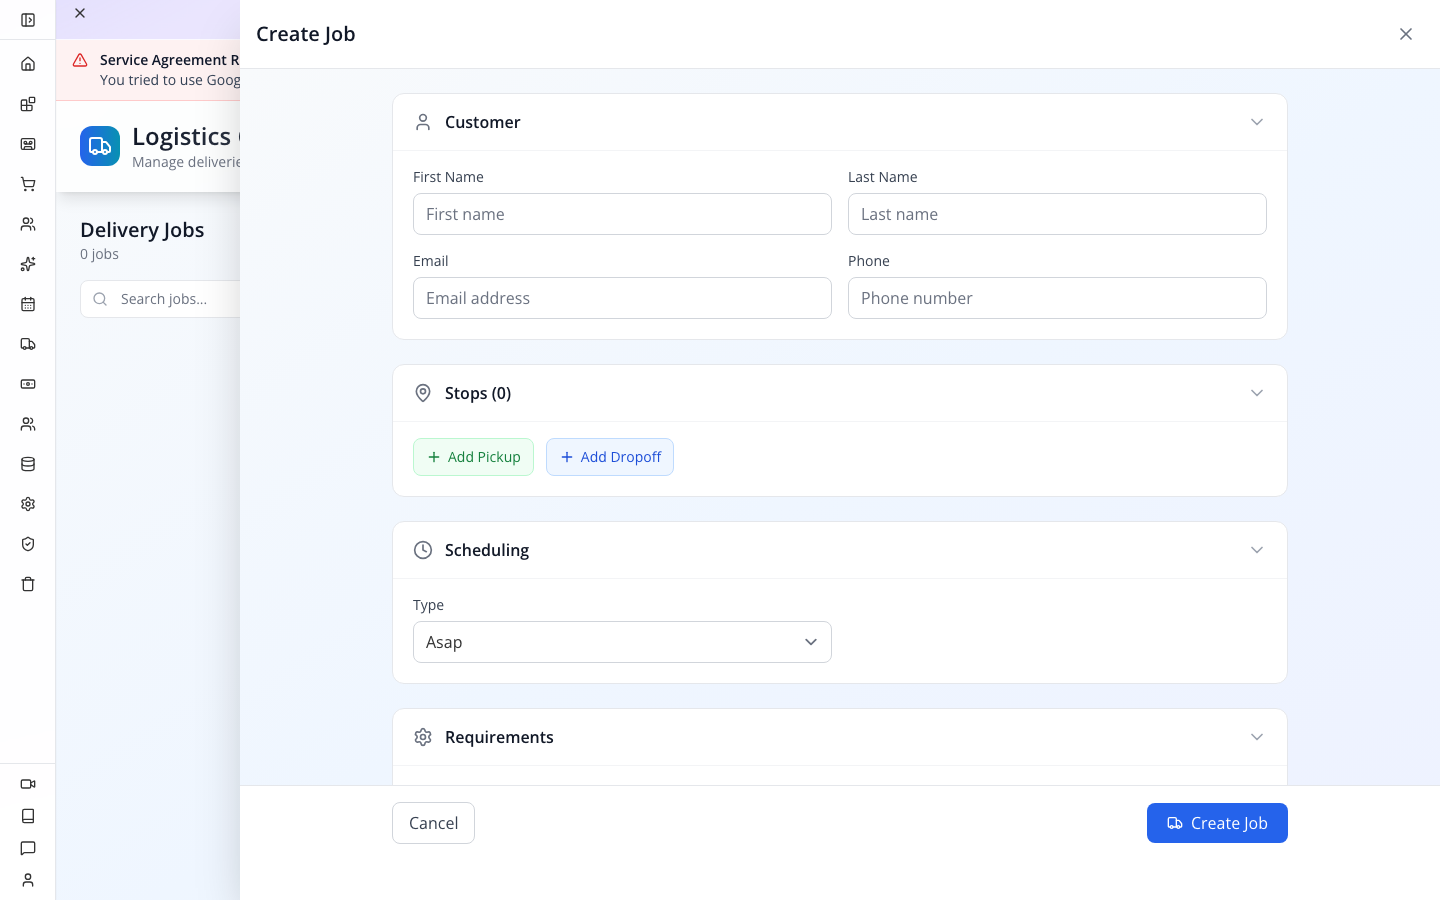Open the database icon in sidebar
The width and height of the screenshot is (1440, 900).
(28, 464)
